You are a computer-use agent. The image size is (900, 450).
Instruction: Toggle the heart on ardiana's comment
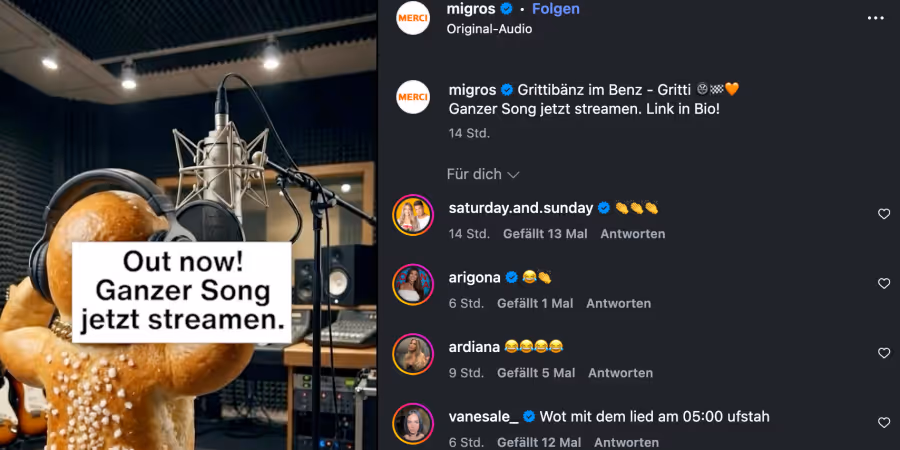(884, 353)
